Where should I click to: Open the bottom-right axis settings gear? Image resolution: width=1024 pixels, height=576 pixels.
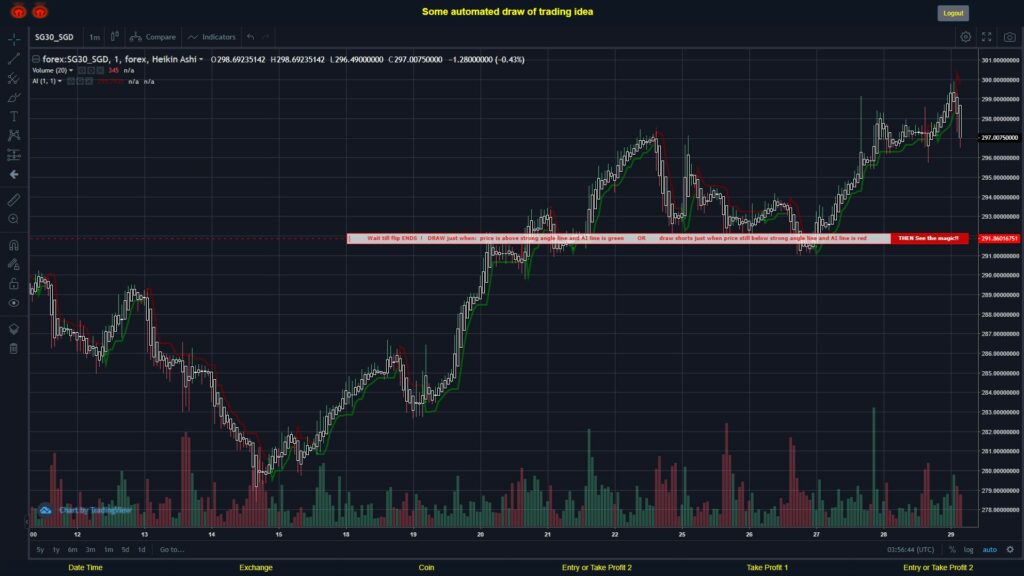(1010, 550)
